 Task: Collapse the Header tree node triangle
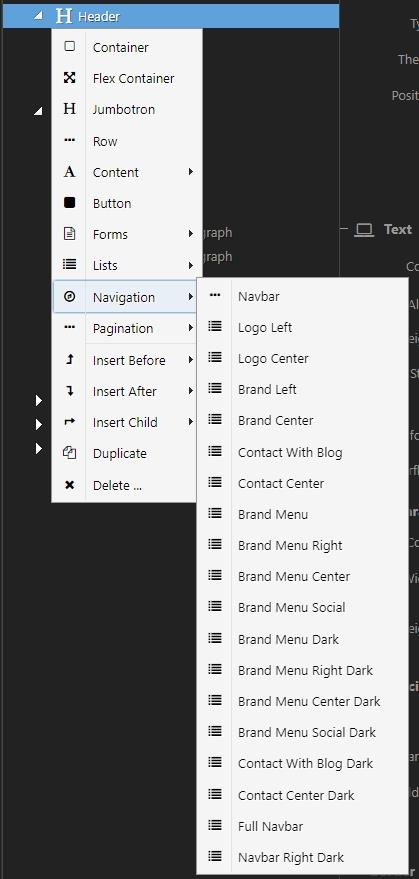[x=38, y=17]
